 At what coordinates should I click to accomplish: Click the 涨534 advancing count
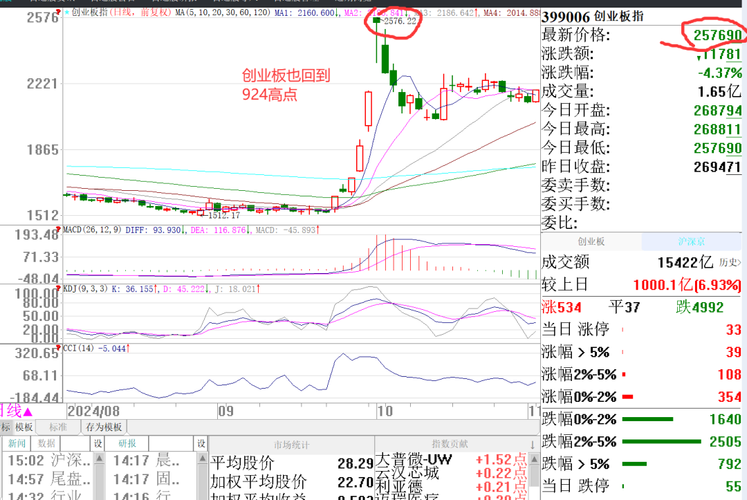coord(562,308)
